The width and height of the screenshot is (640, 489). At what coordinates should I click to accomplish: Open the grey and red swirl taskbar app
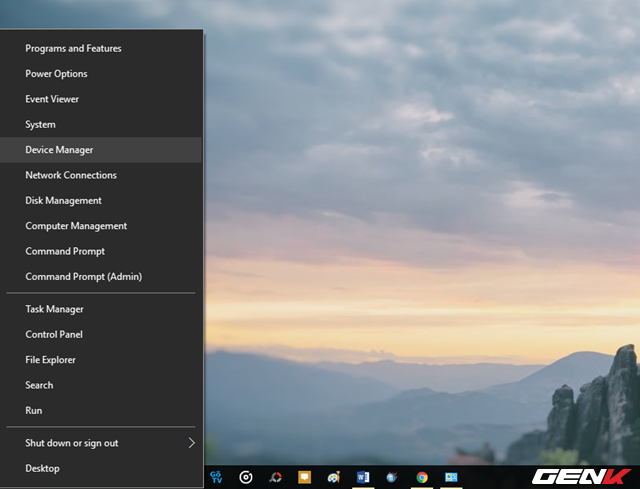coord(276,477)
